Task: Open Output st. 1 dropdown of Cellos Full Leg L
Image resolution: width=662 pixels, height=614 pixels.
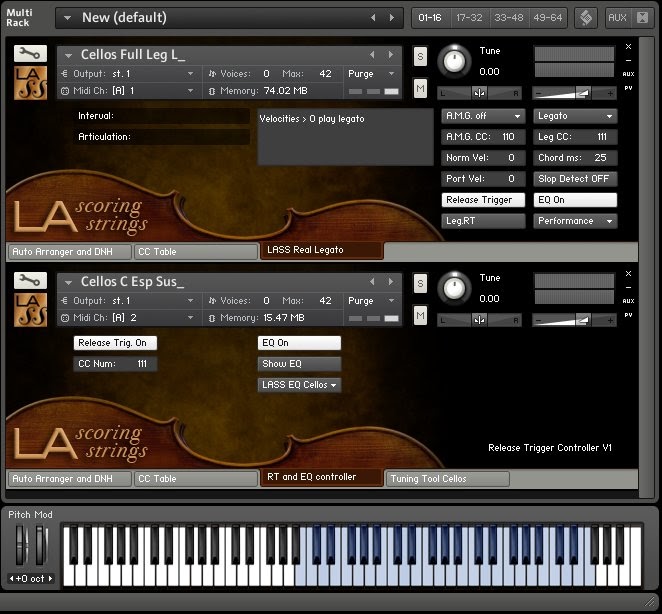Action: click(190, 74)
